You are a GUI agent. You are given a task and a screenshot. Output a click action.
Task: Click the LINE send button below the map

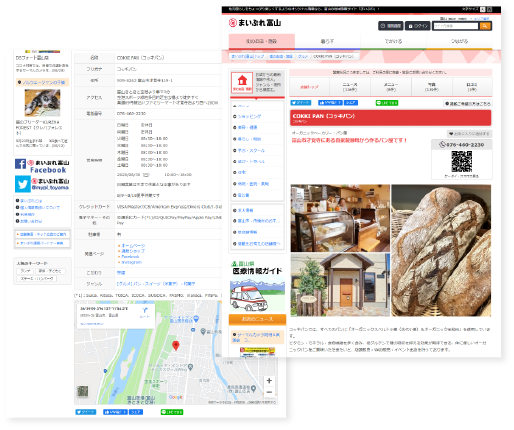(172, 412)
